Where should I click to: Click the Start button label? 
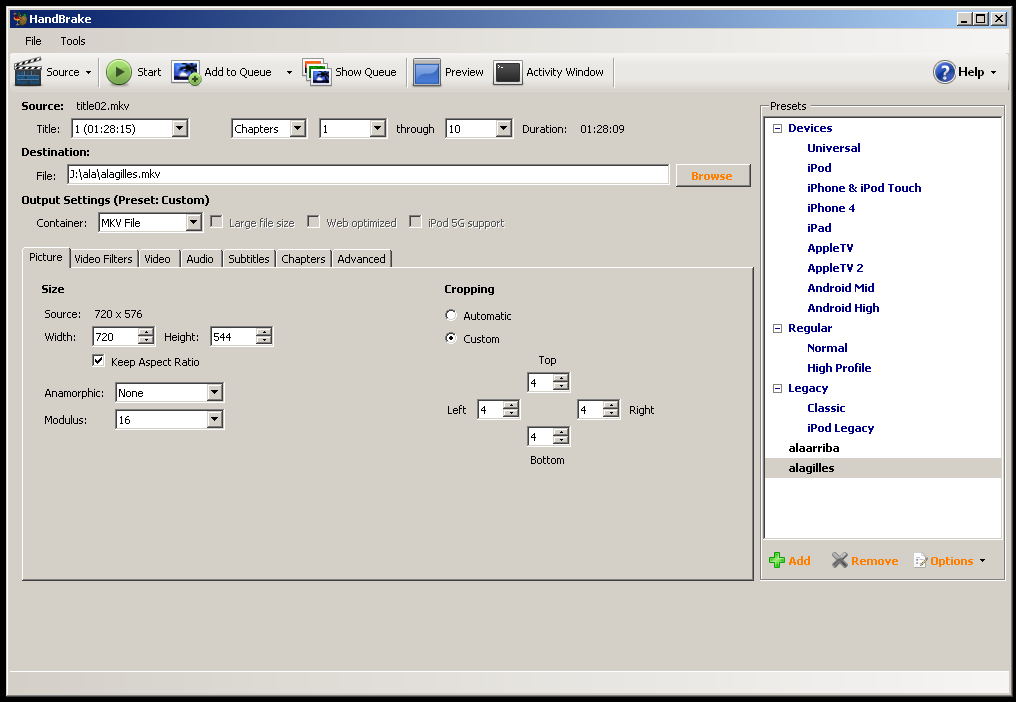[x=149, y=72]
